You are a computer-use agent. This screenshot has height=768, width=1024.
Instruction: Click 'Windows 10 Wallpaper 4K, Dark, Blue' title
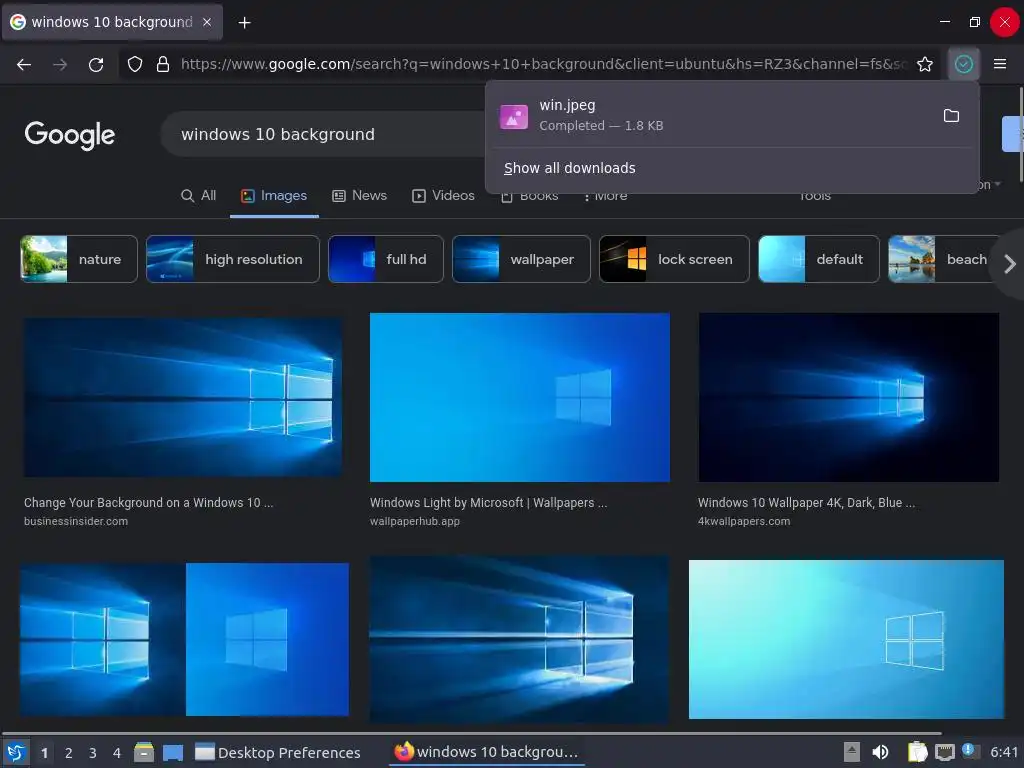pyautogui.click(x=807, y=503)
